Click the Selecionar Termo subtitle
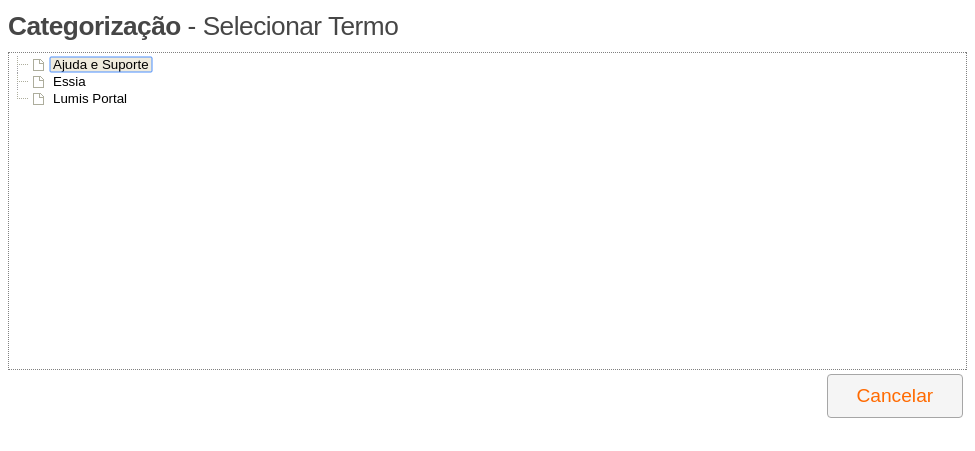Screen dimensions: 975x451 300,27
